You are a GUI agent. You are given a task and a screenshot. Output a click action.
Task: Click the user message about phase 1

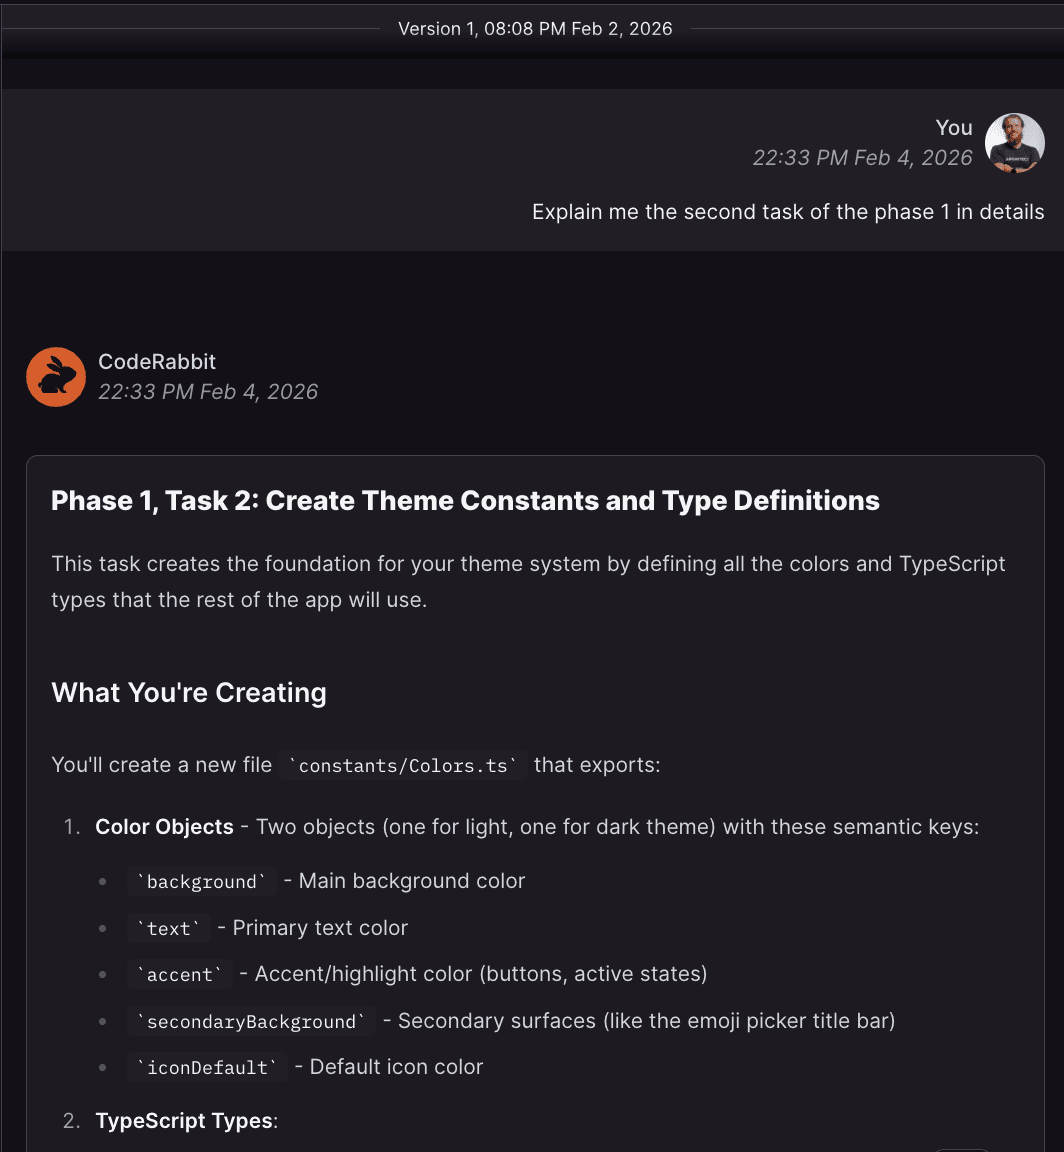coord(788,212)
